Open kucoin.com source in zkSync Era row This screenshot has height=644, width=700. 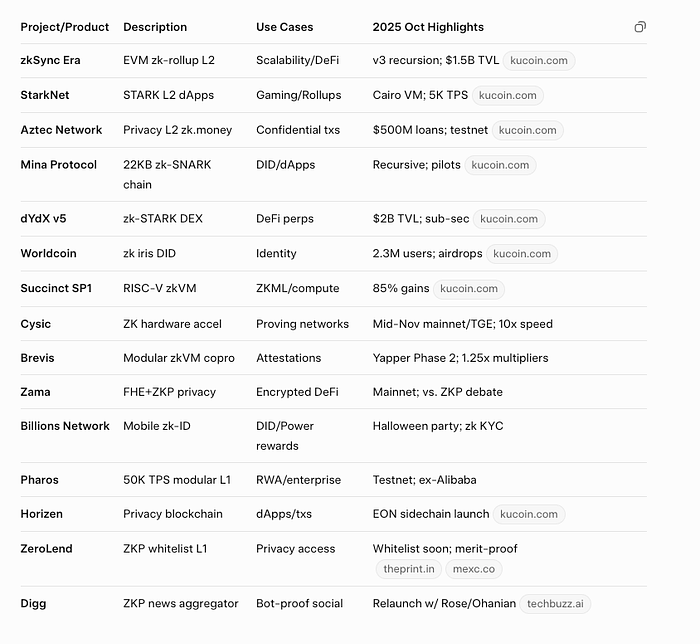[x=539, y=61]
